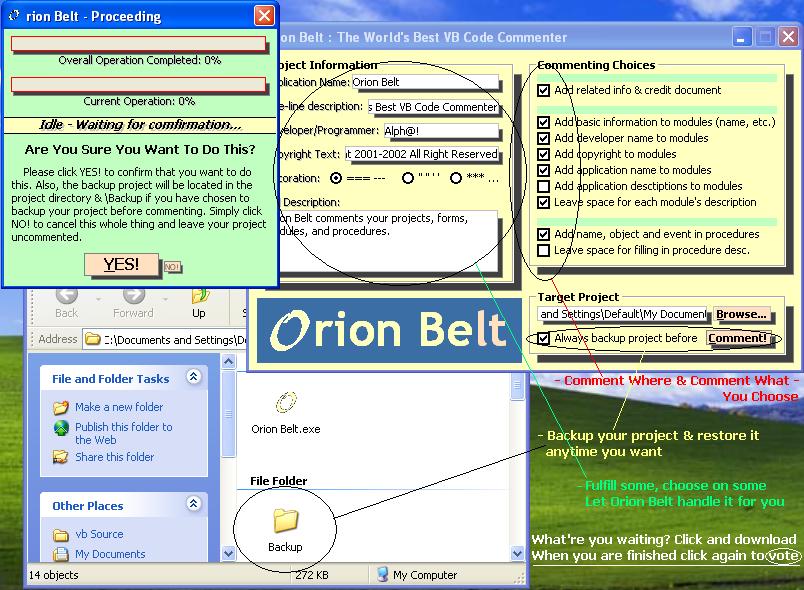Click the Browse... button for target project
804x590 pixels.
pos(741,314)
